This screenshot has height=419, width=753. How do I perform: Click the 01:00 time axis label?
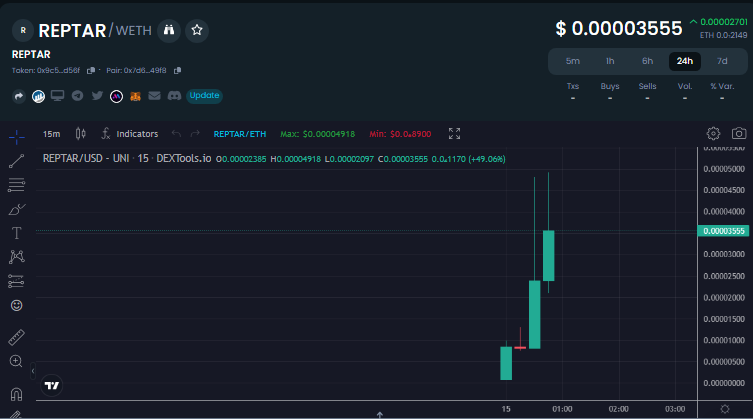[562, 409]
